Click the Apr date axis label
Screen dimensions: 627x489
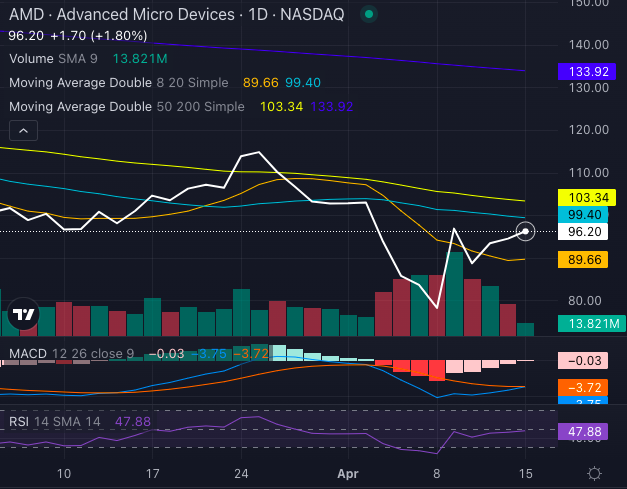[x=348, y=474]
